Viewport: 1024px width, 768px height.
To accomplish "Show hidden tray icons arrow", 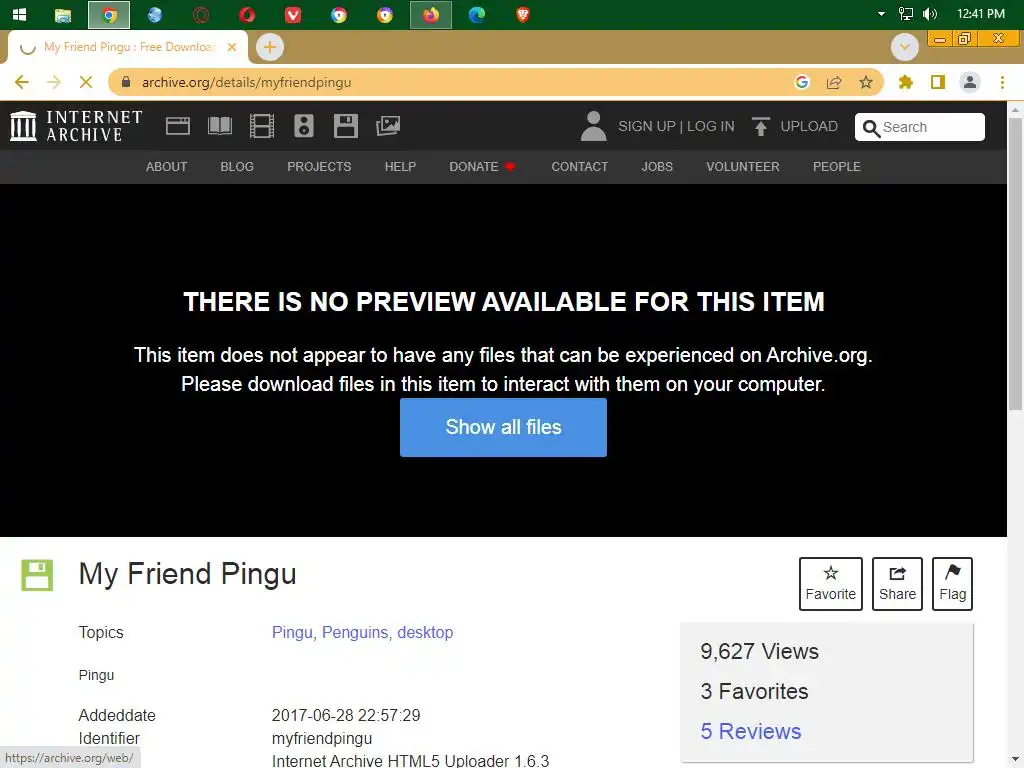I will coord(881,14).
